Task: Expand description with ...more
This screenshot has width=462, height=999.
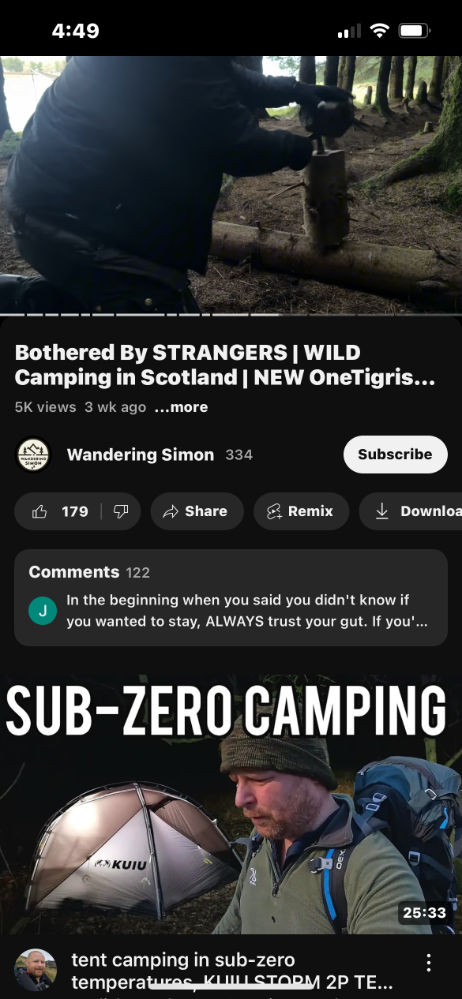Action: click(x=181, y=407)
